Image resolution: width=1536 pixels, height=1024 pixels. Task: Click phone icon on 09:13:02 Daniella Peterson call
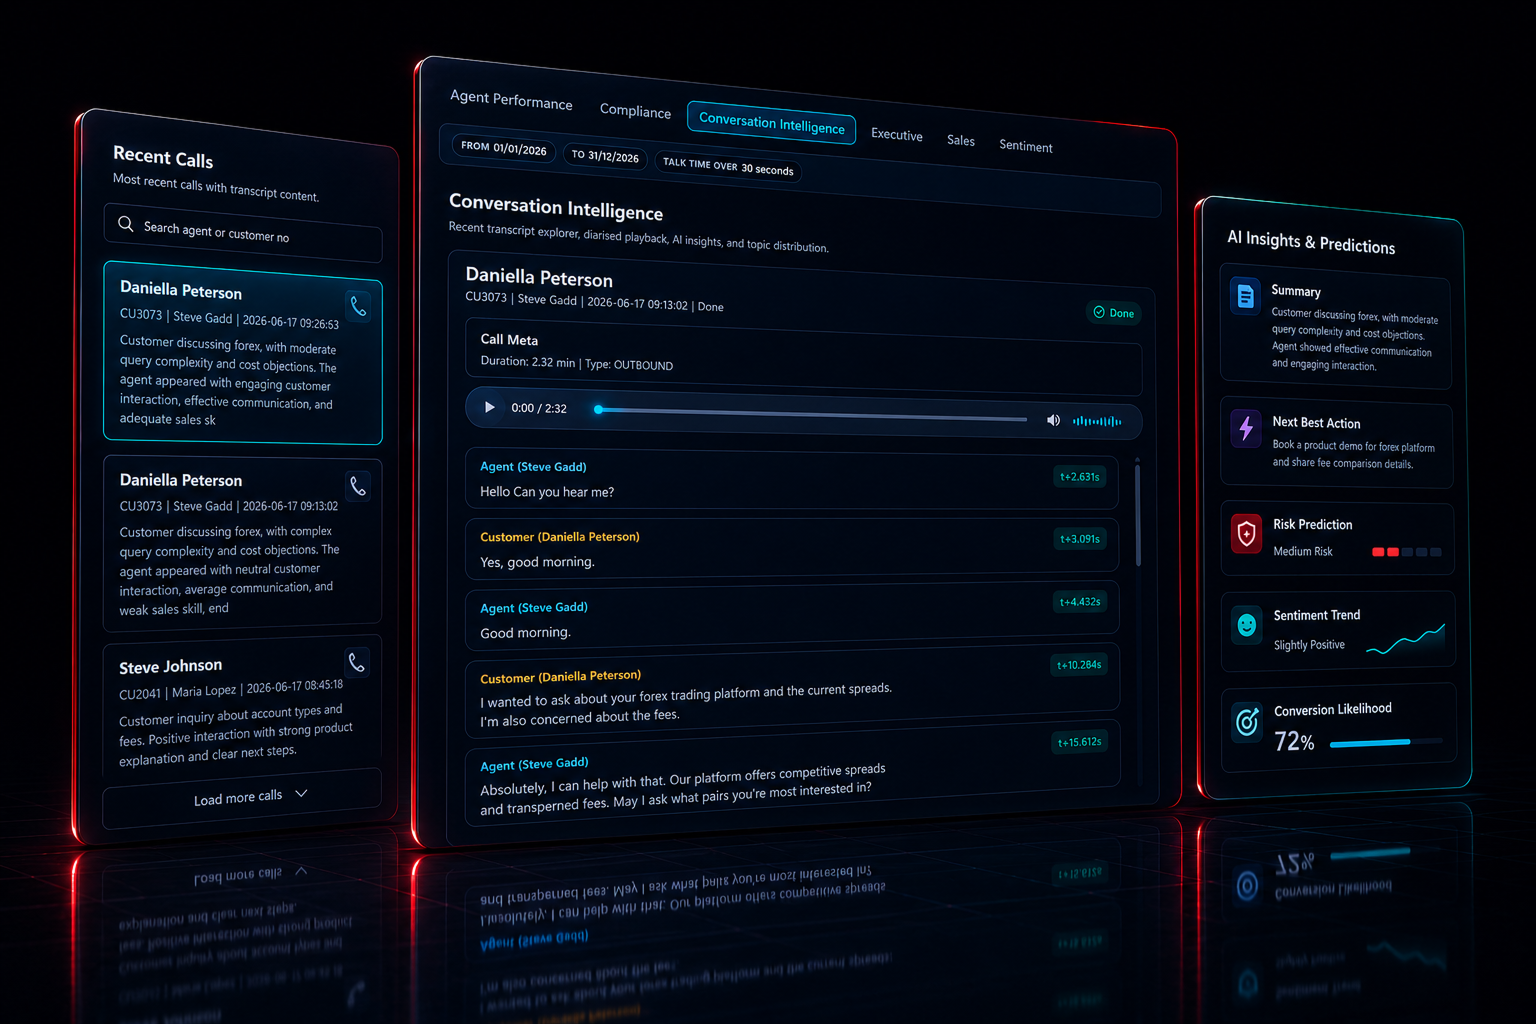point(358,486)
